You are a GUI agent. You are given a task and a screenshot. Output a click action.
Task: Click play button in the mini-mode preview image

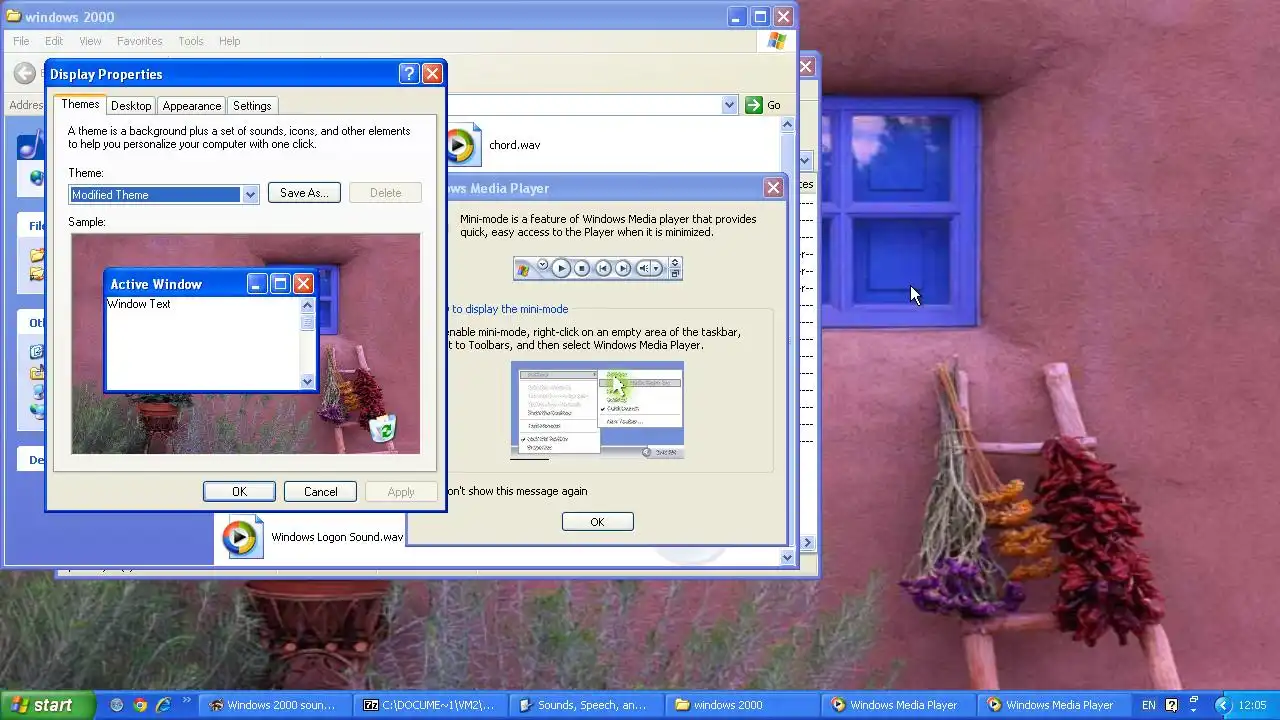[x=561, y=268]
